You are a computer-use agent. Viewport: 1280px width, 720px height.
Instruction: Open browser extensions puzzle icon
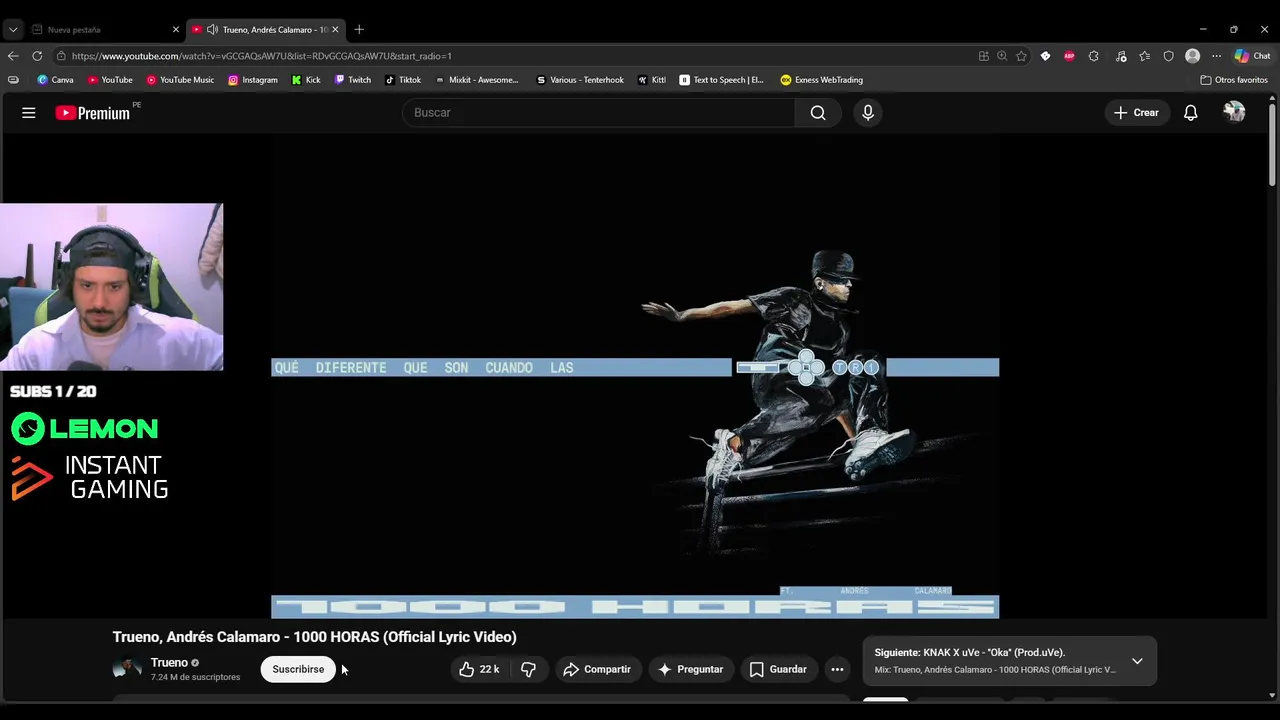[1093, 56]
